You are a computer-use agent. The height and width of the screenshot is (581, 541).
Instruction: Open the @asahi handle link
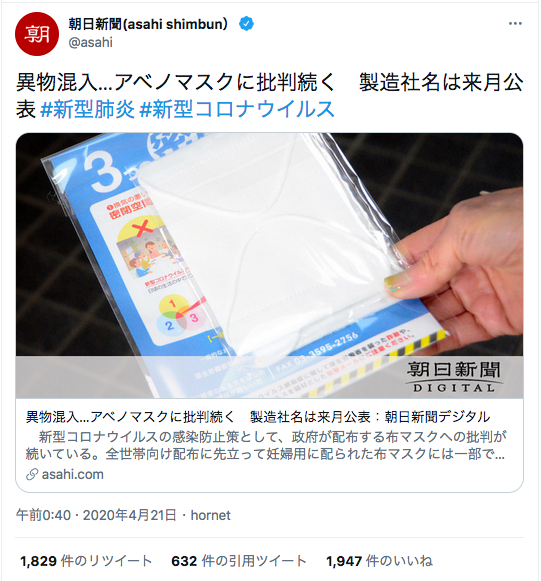(x=90, y=42)
